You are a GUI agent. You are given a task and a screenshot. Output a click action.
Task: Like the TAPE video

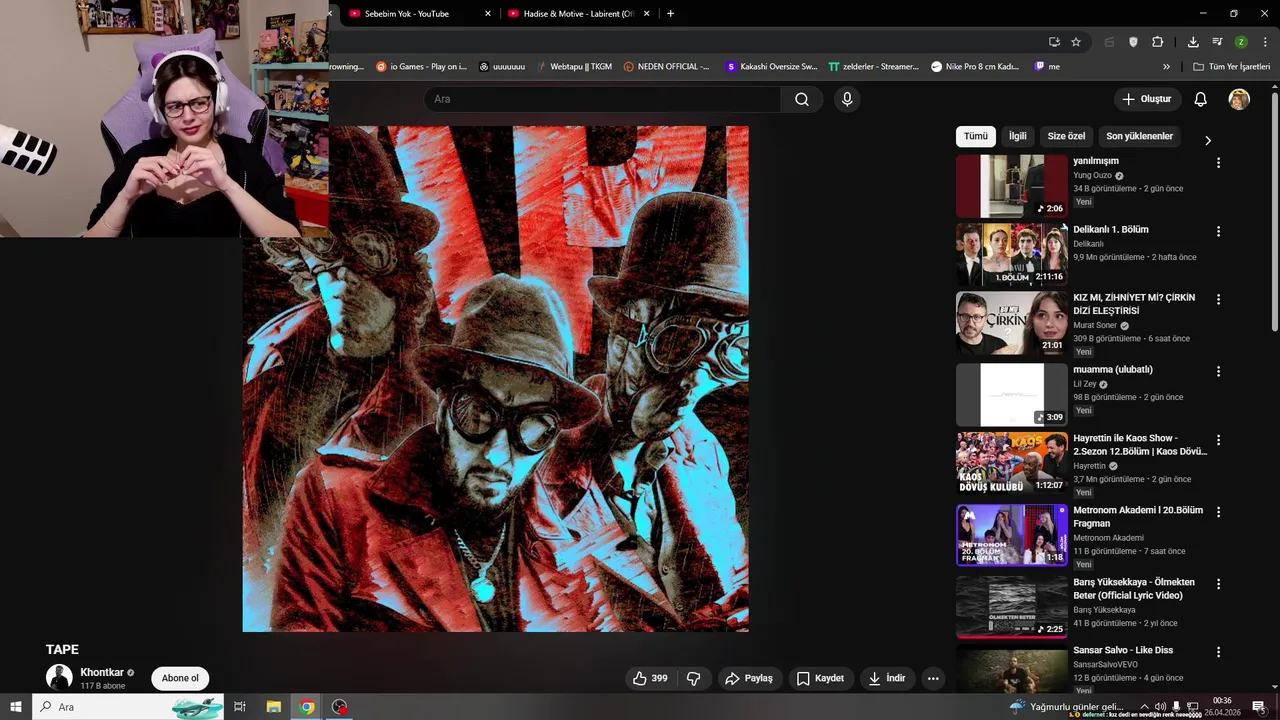click(650, 678)
